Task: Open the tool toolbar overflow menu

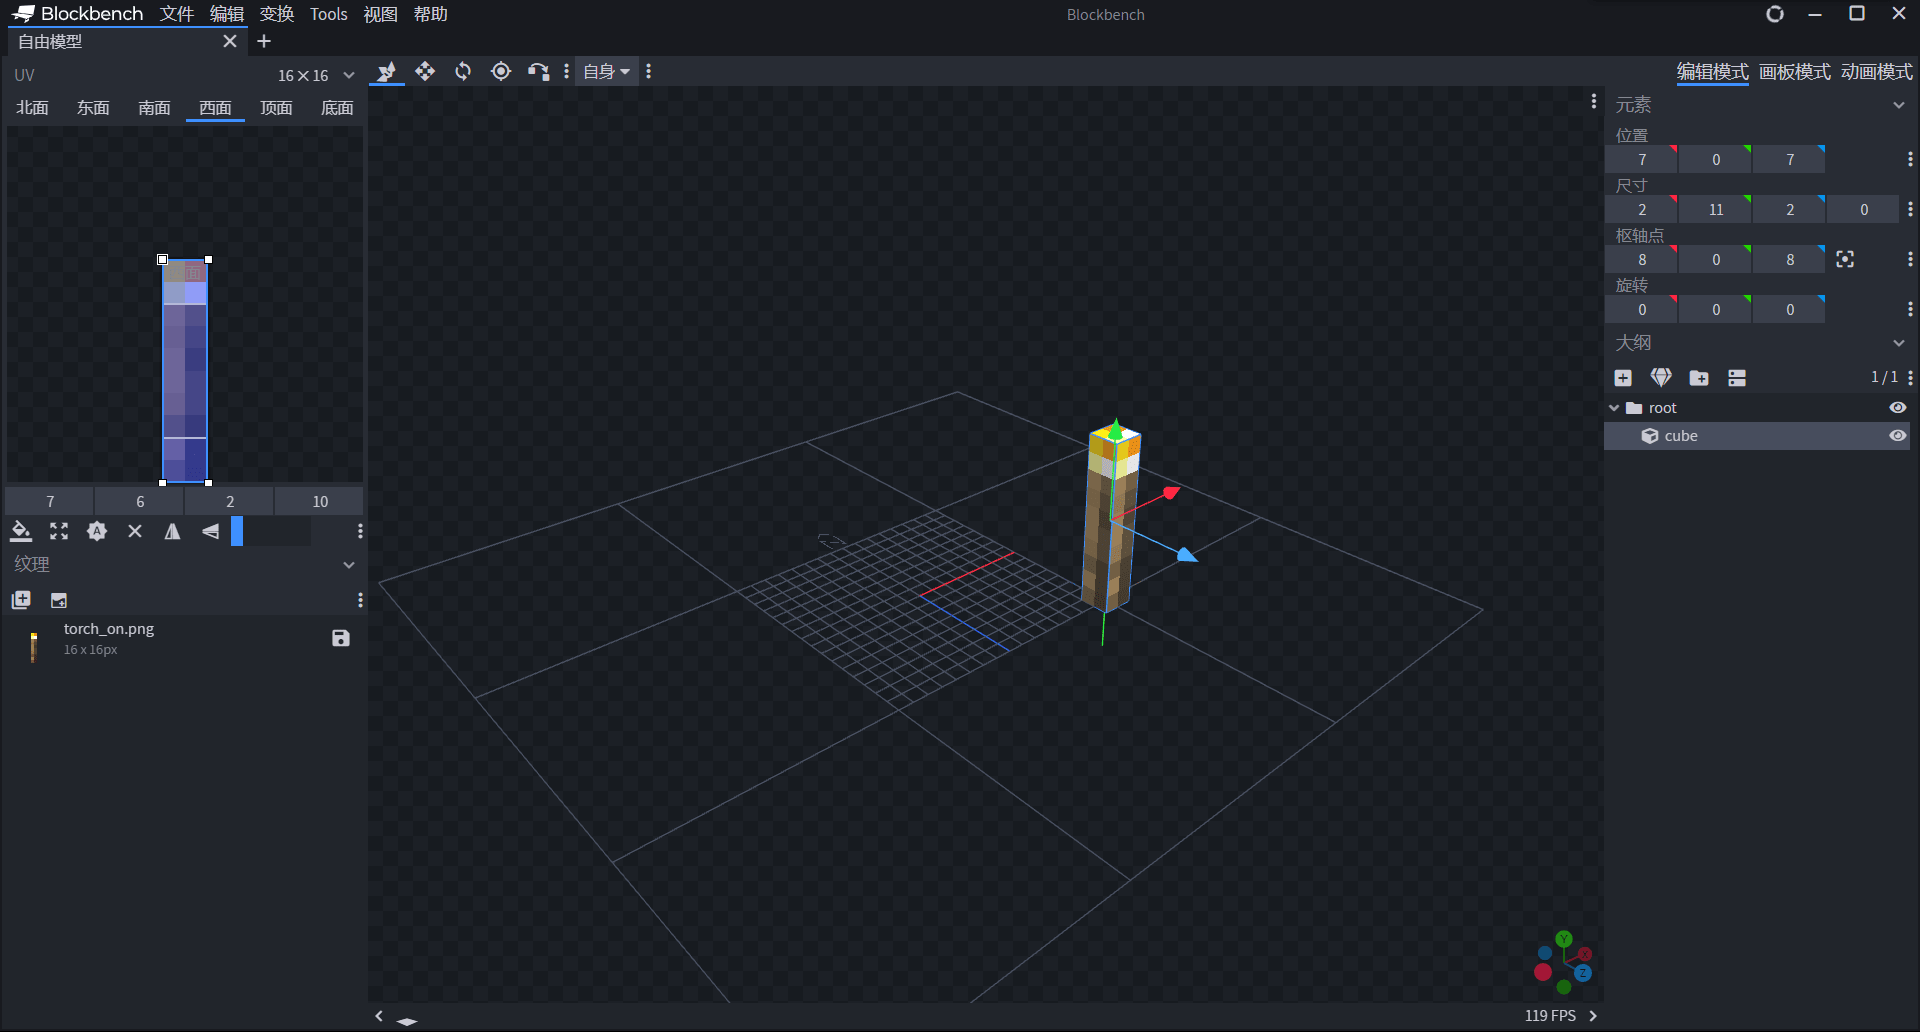Action: pos(566,72)
